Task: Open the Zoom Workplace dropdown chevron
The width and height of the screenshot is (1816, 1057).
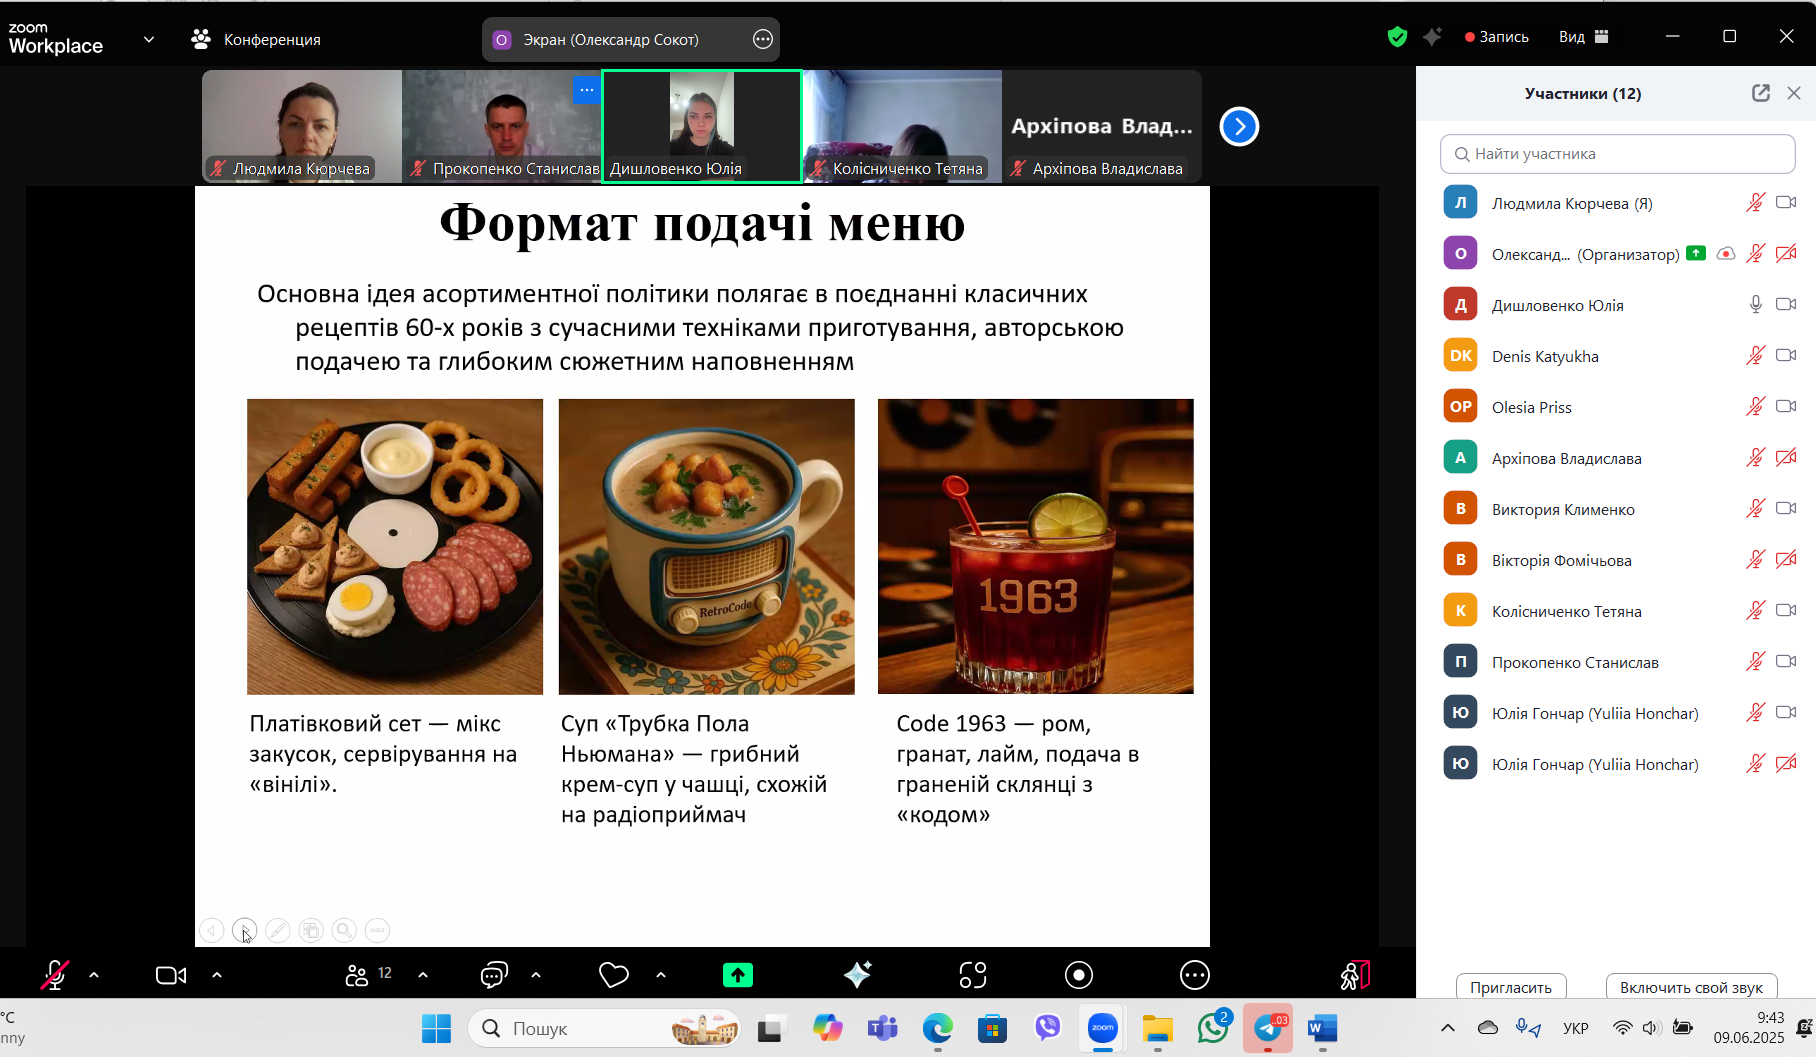Action: [149, 39]
